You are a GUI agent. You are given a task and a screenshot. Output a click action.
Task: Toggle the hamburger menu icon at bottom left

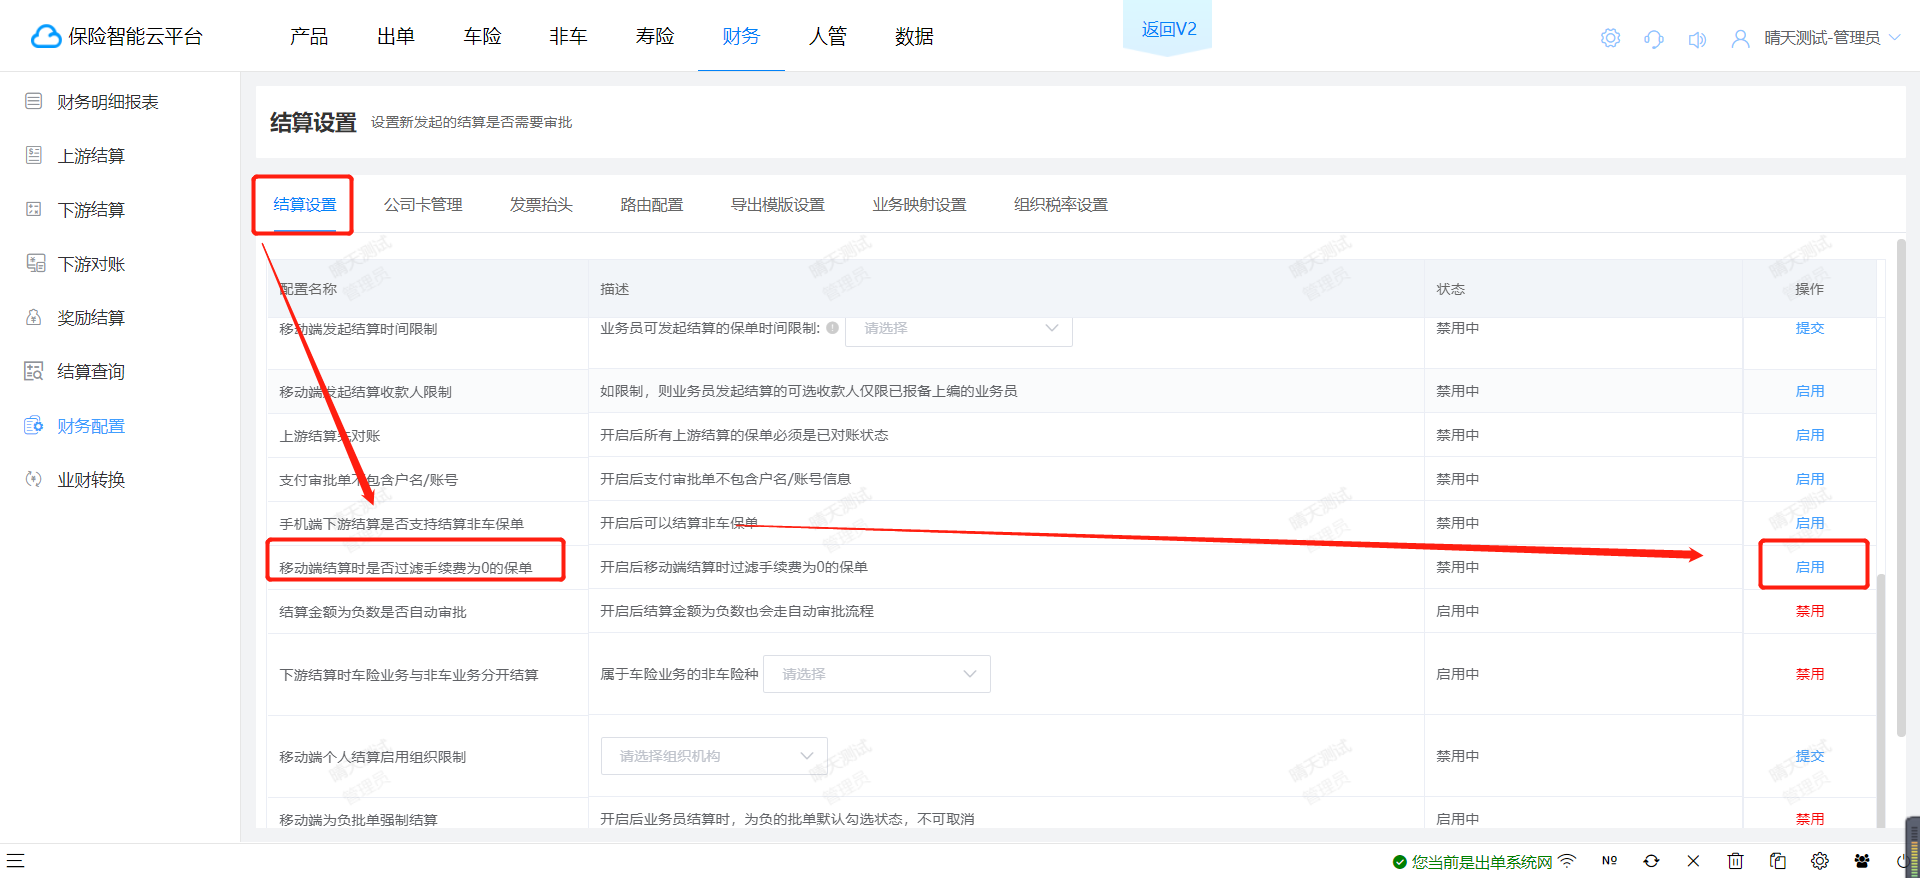[15, 860]
